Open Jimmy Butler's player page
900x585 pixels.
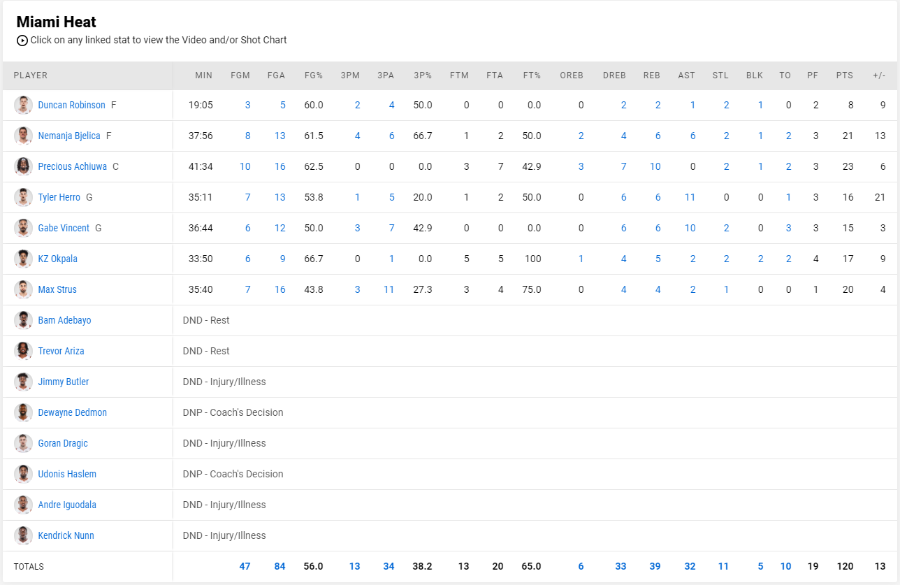coord(63,382)
